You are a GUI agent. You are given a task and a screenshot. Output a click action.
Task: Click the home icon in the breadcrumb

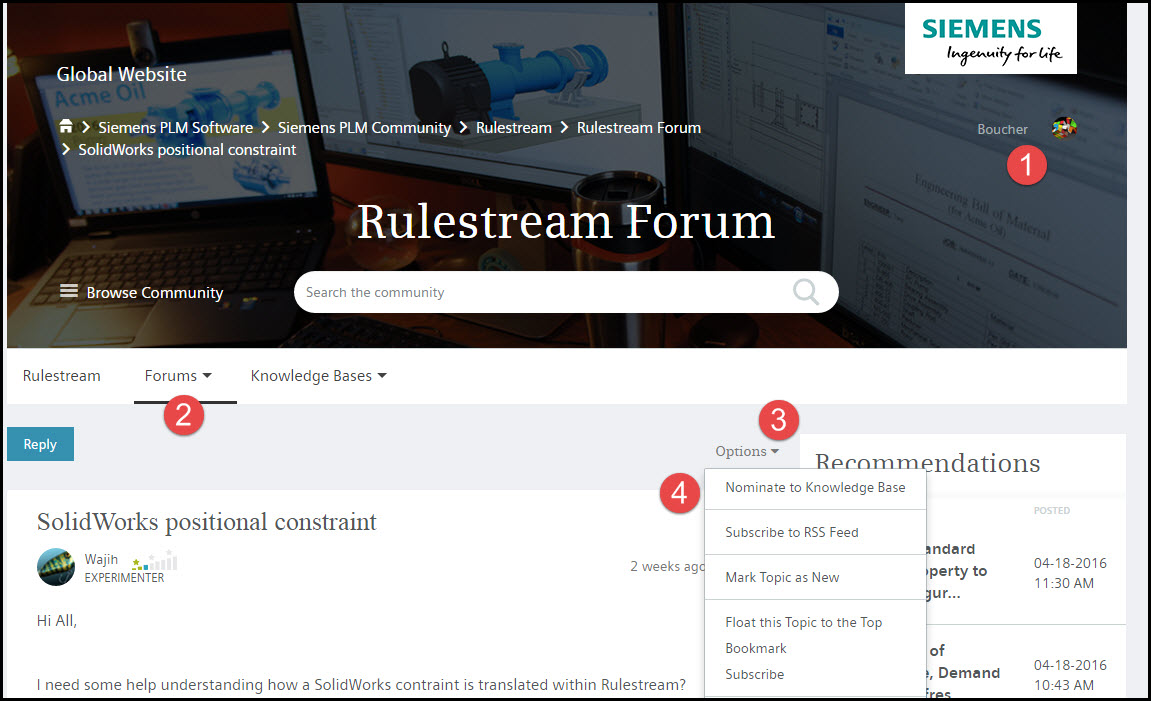[x=67, y=128]
